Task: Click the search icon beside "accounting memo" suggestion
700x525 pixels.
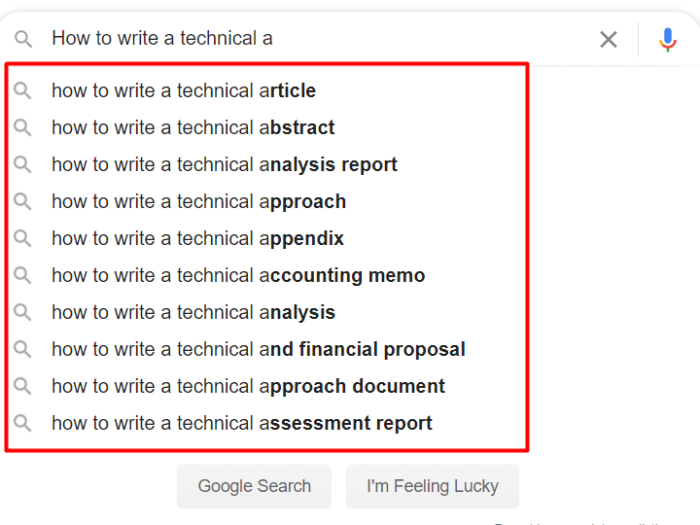Action: tap(23, 275)
